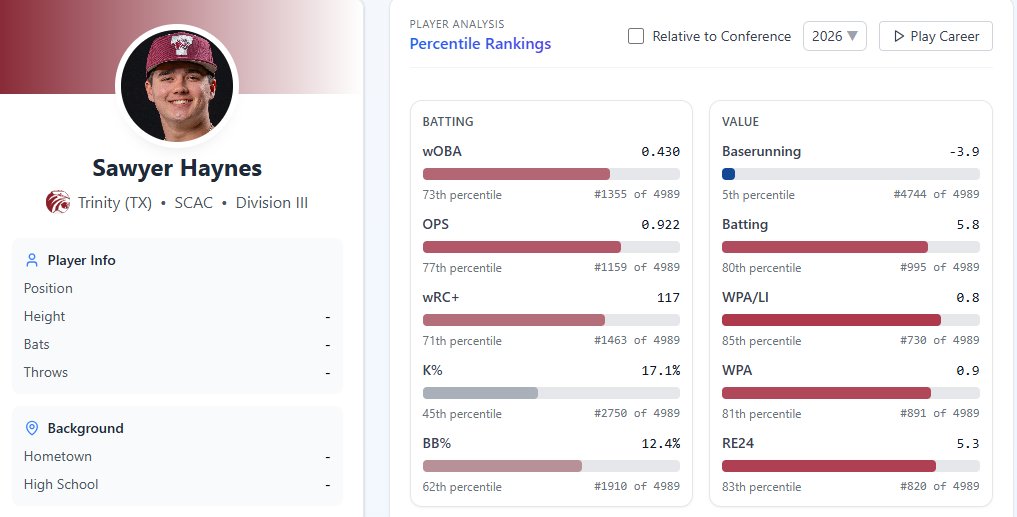Click the Background location pin icon

click(x=32, y=428)
